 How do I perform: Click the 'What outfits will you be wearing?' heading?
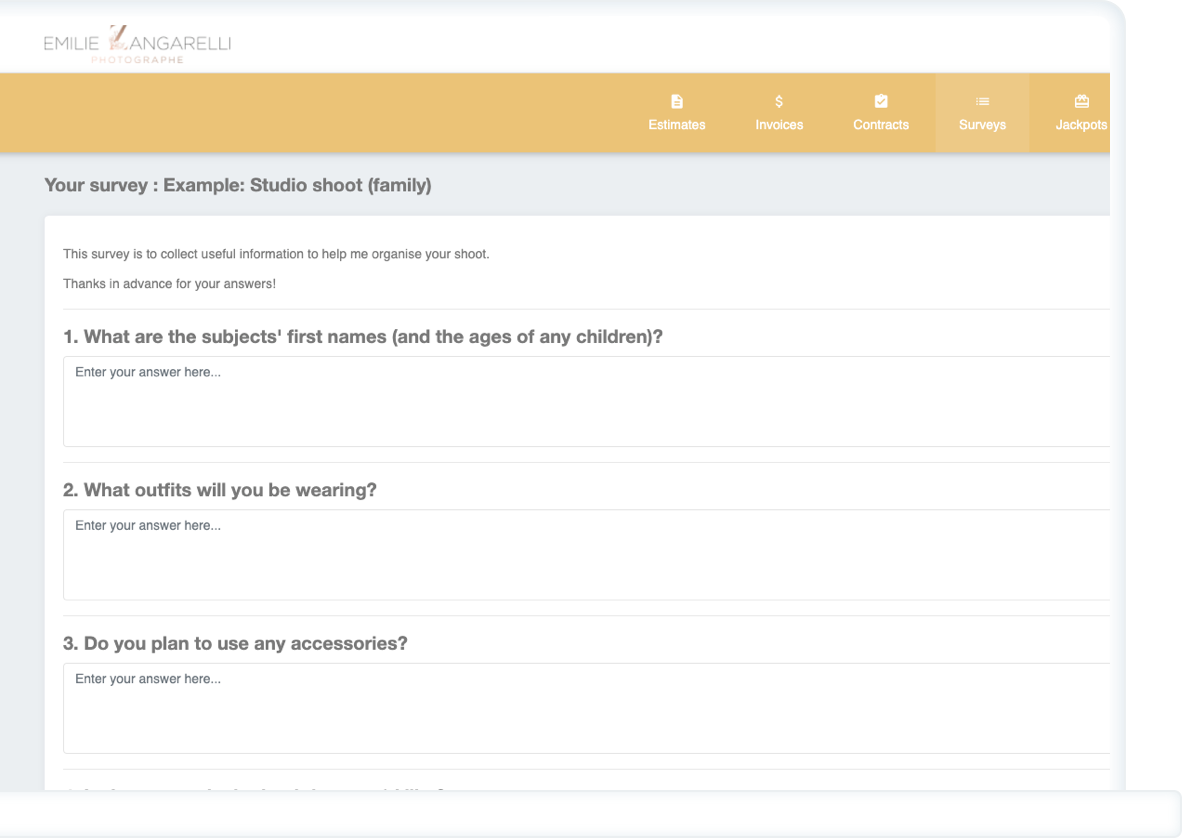click(x=220, y=490)
